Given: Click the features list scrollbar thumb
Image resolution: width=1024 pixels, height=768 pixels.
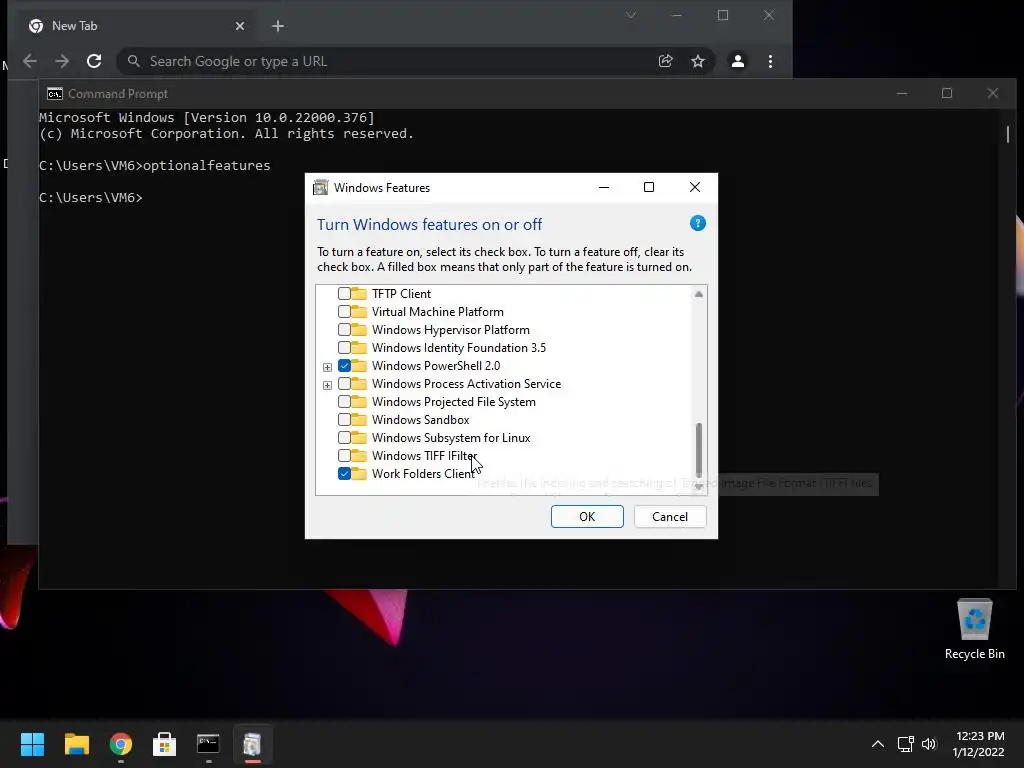Looking at the screenshot, I should click(699, 450).
